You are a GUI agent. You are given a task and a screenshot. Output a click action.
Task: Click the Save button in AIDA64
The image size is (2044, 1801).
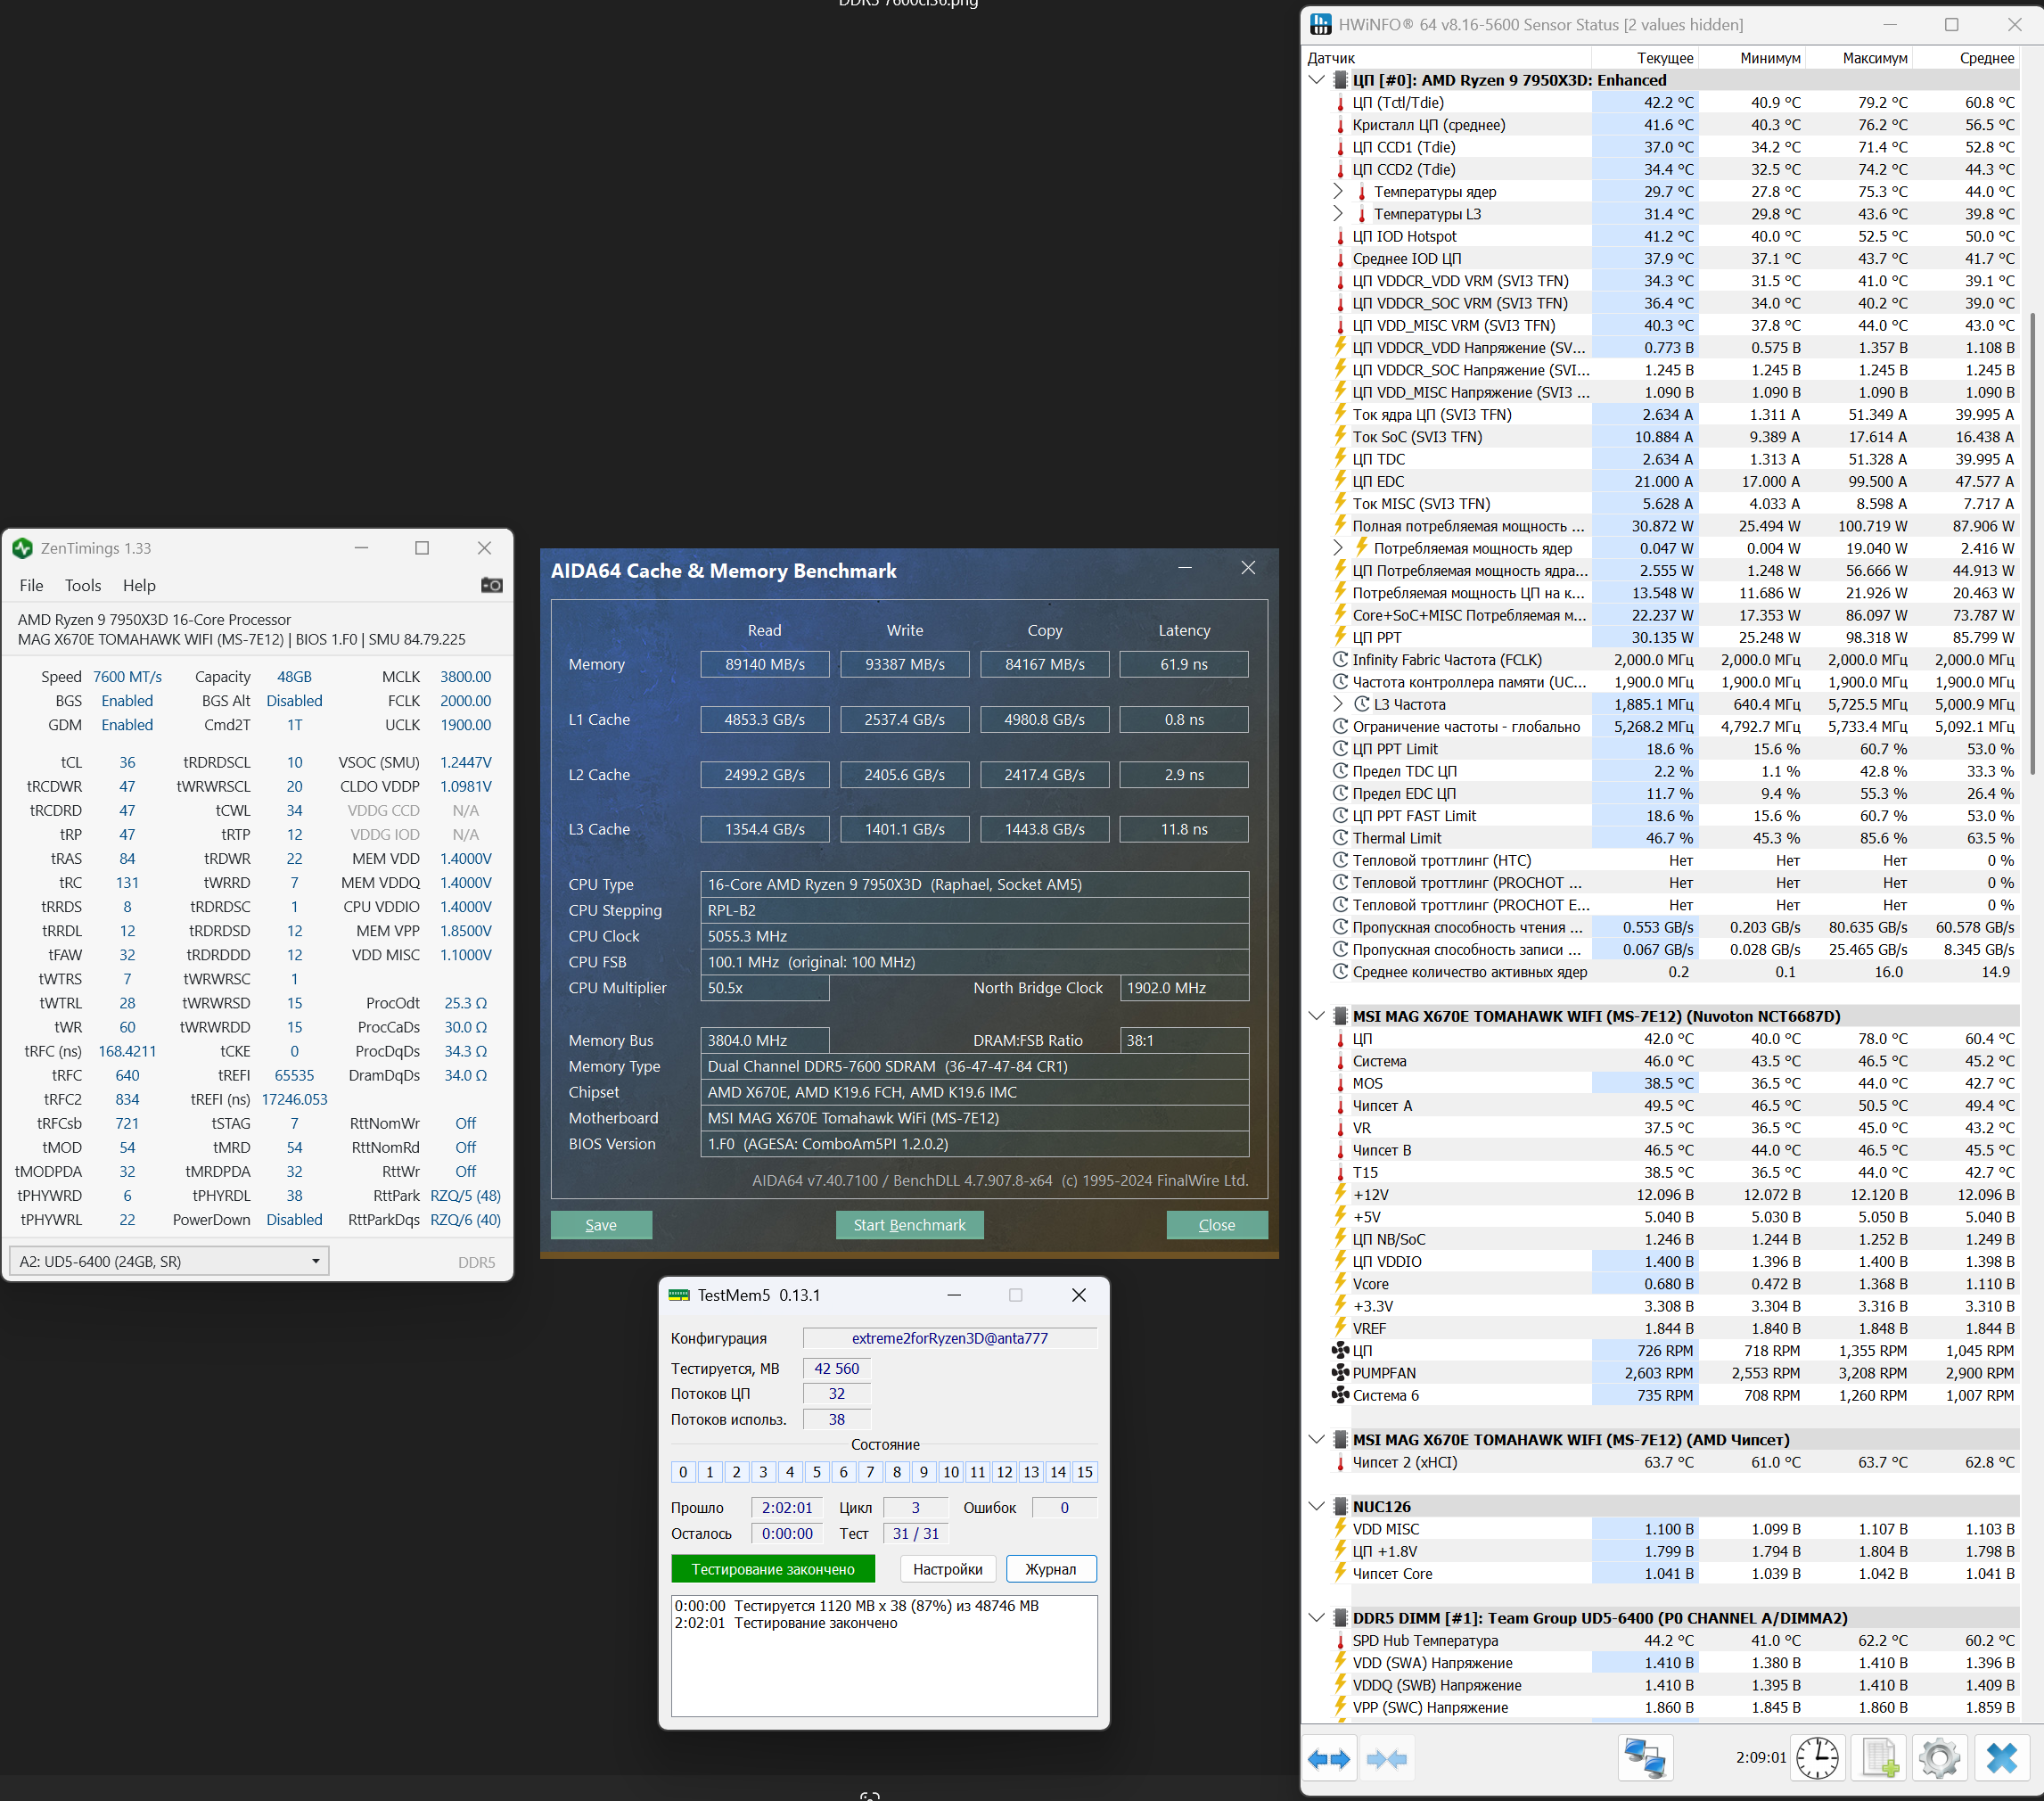pyautogui.click(x=601, y=1225)
